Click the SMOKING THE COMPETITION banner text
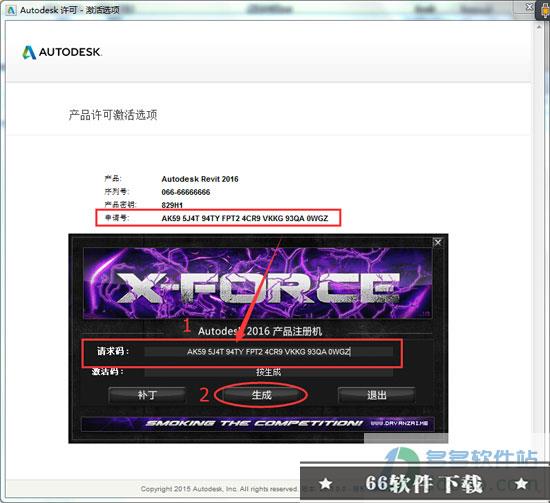 254,423
